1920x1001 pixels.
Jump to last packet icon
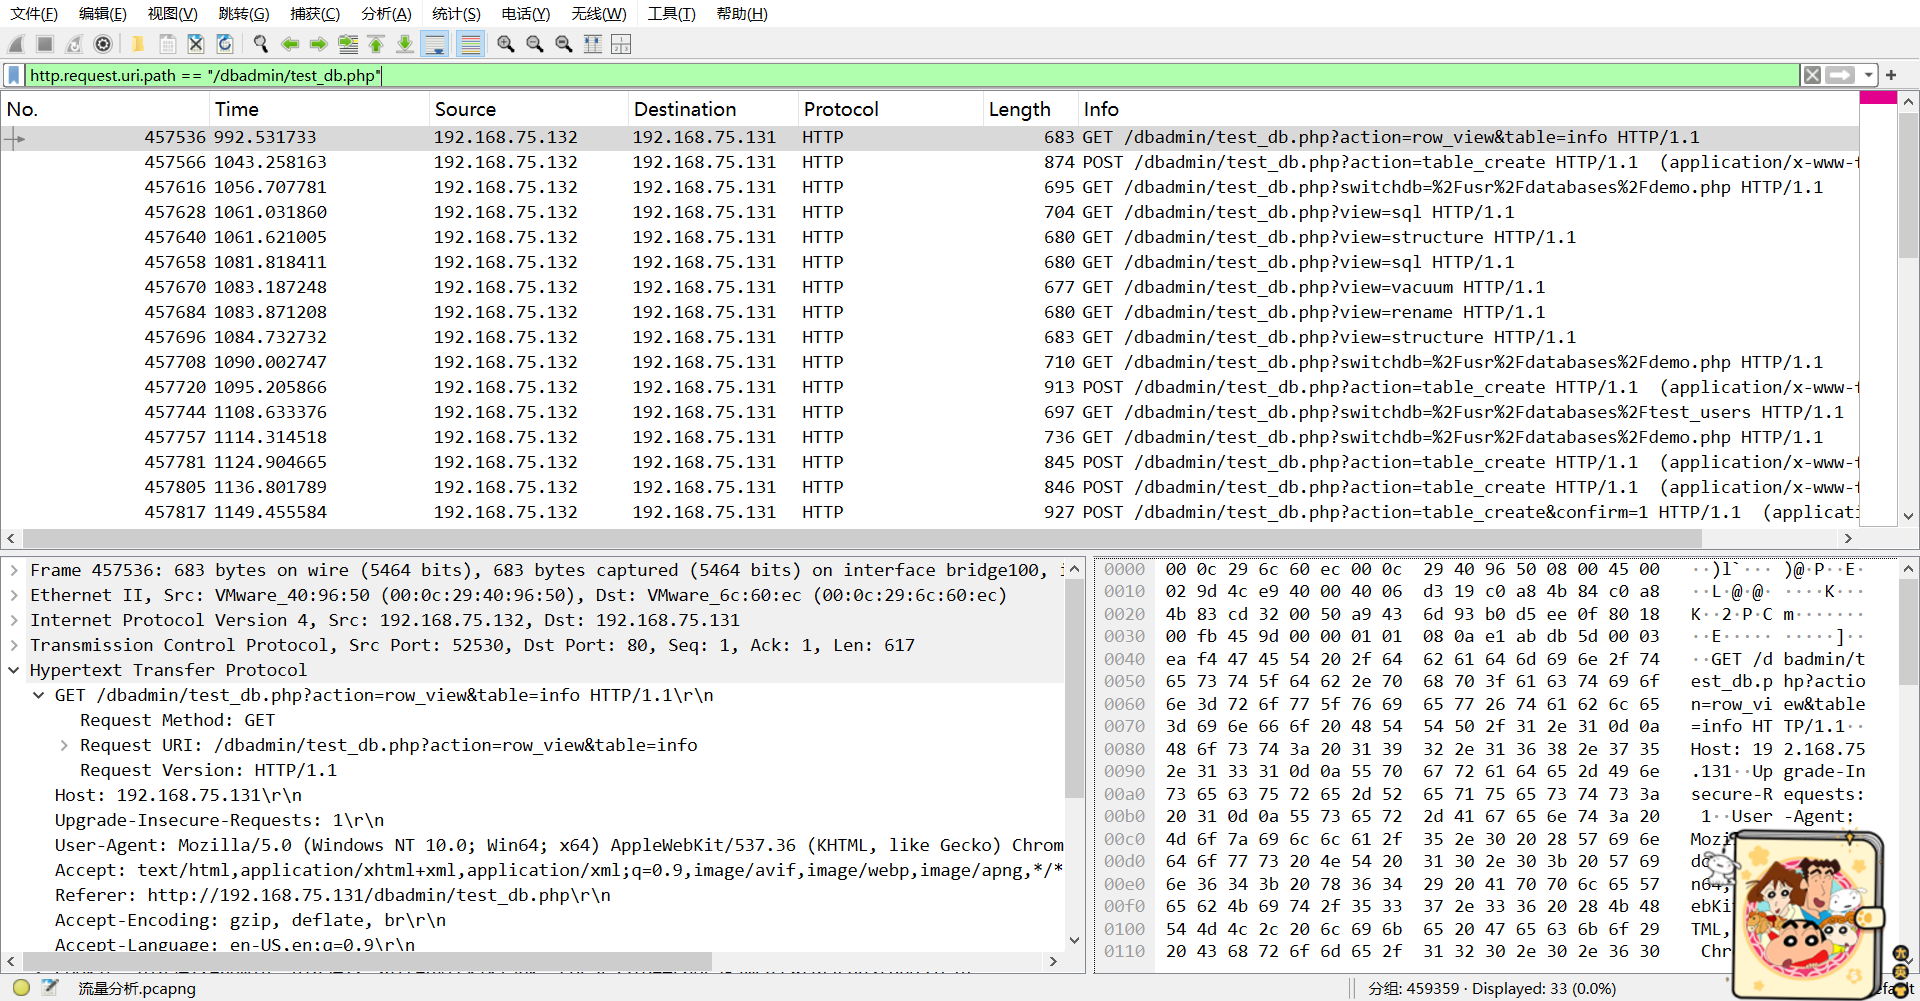click(405, 44)
